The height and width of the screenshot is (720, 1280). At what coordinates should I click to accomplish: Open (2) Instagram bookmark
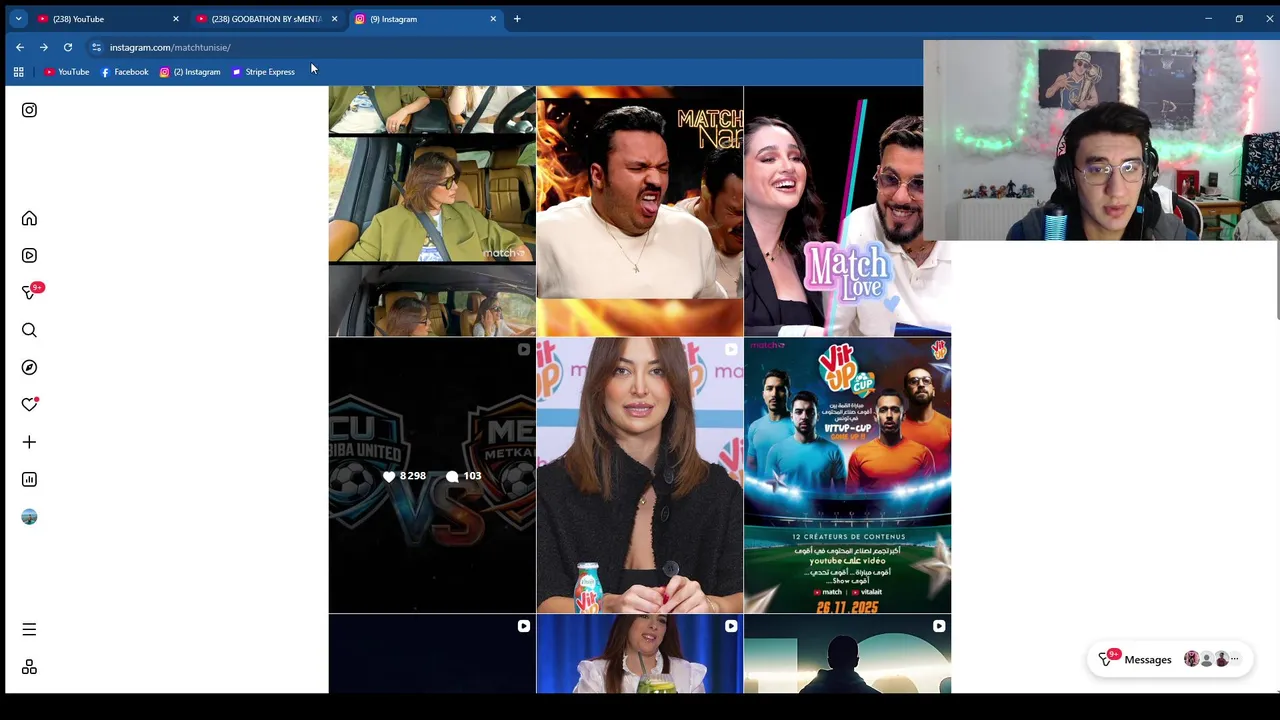pyautogui.click(x=190, y=72)
